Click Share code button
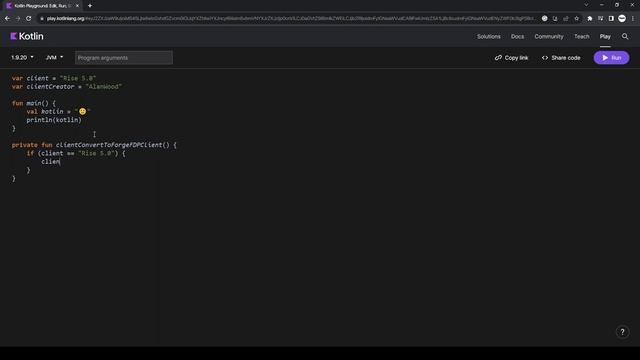Image resolution: width=640 pixels, height=360 pixels. (x=561, y=58)
